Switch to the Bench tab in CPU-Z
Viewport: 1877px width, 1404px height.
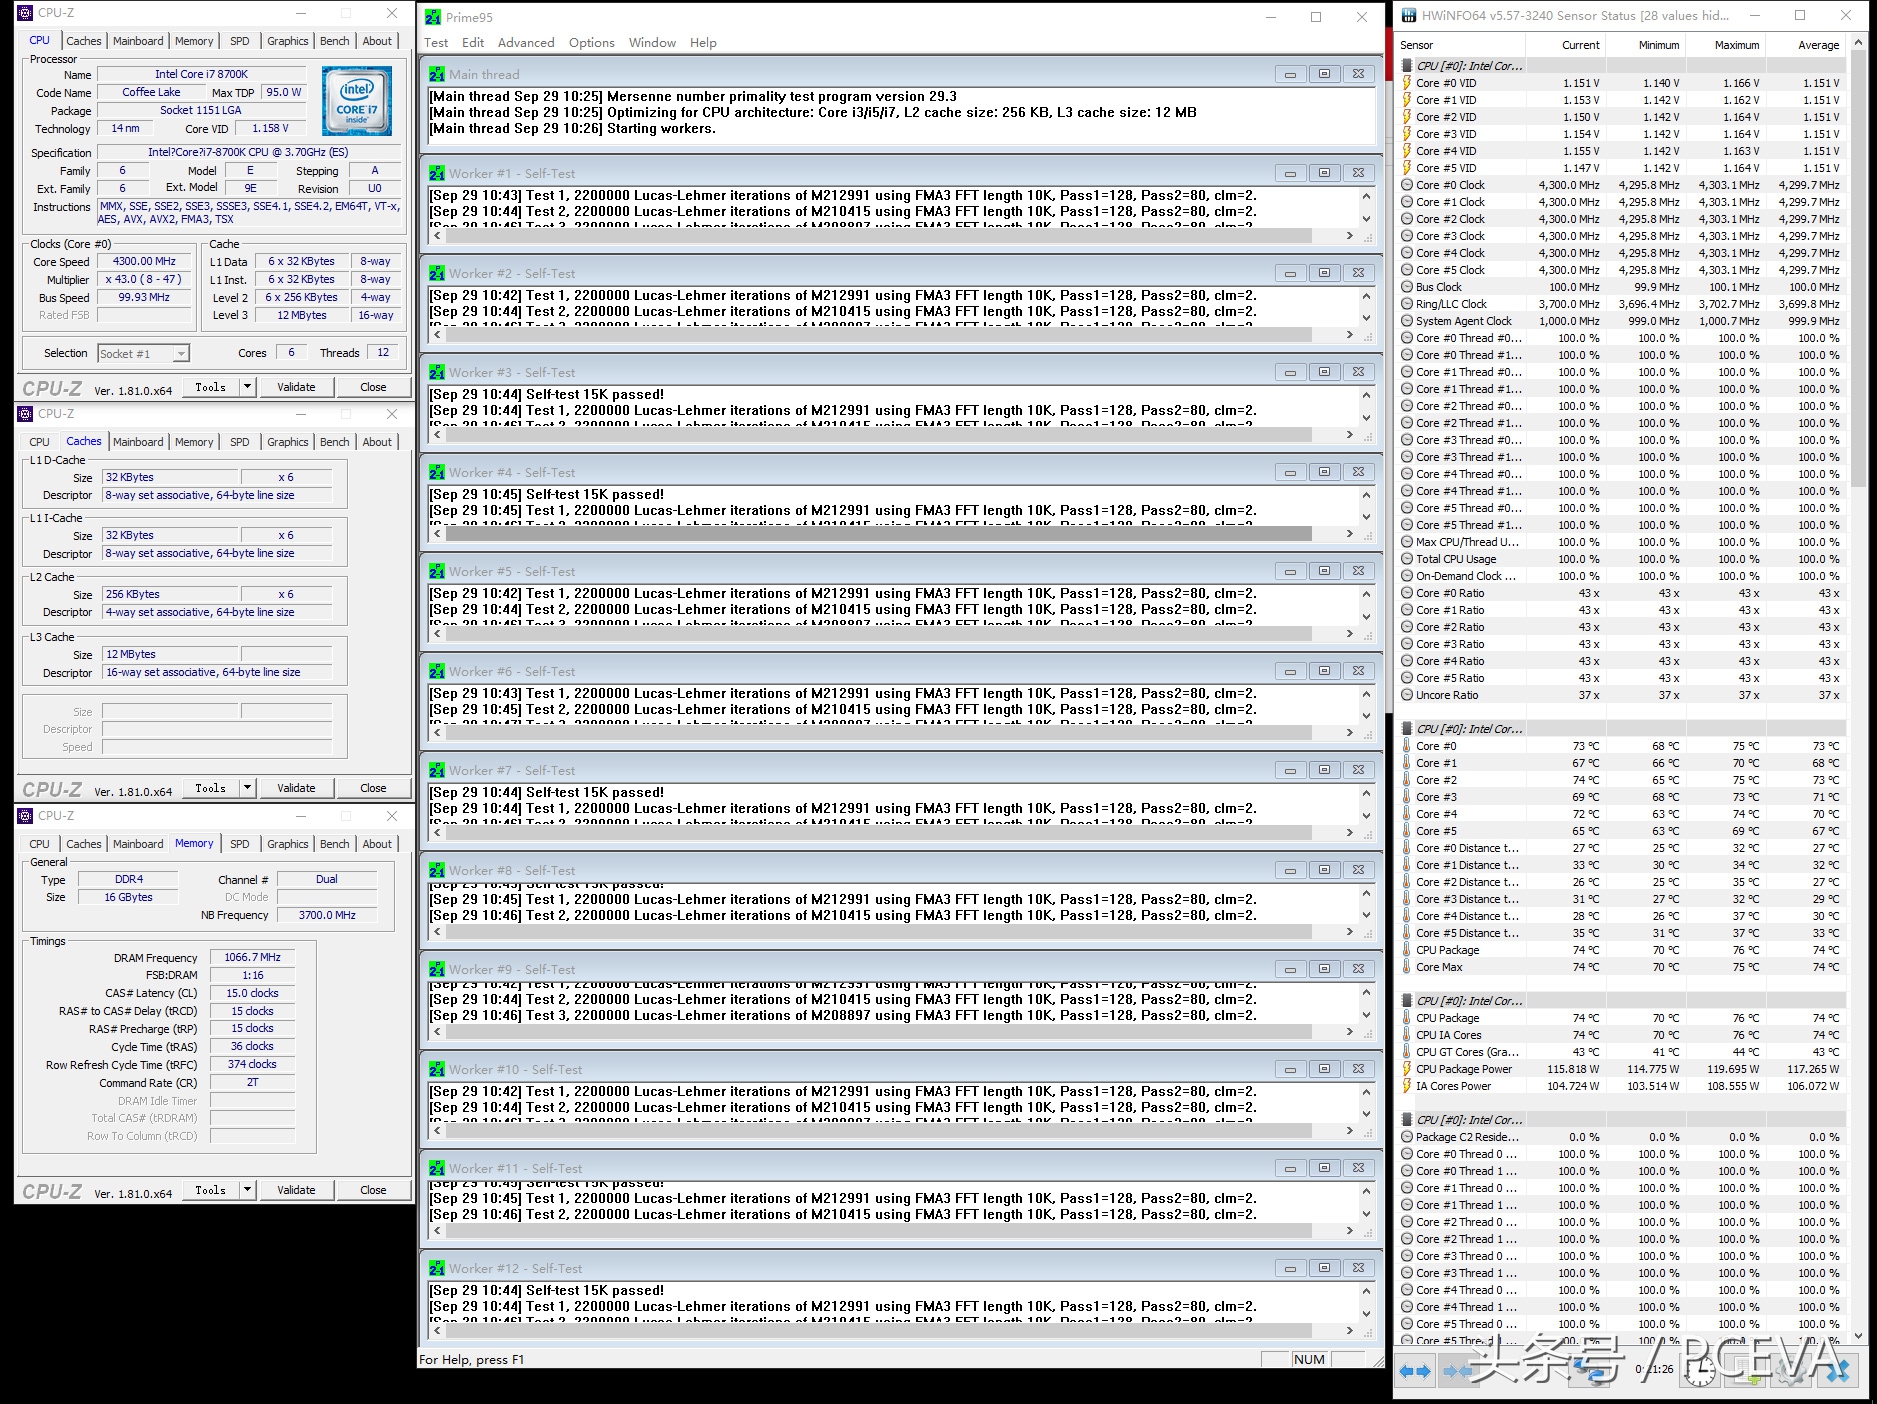click(334, 40)
